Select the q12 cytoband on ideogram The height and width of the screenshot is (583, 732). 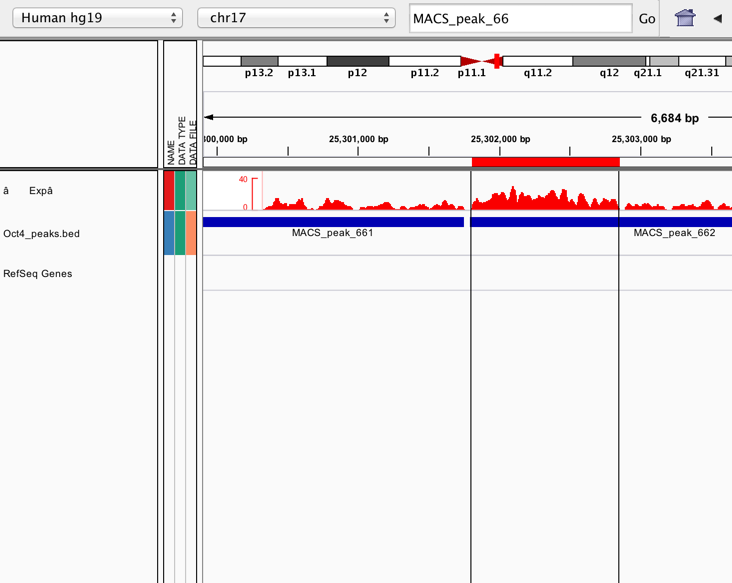[x=609, y=61]
